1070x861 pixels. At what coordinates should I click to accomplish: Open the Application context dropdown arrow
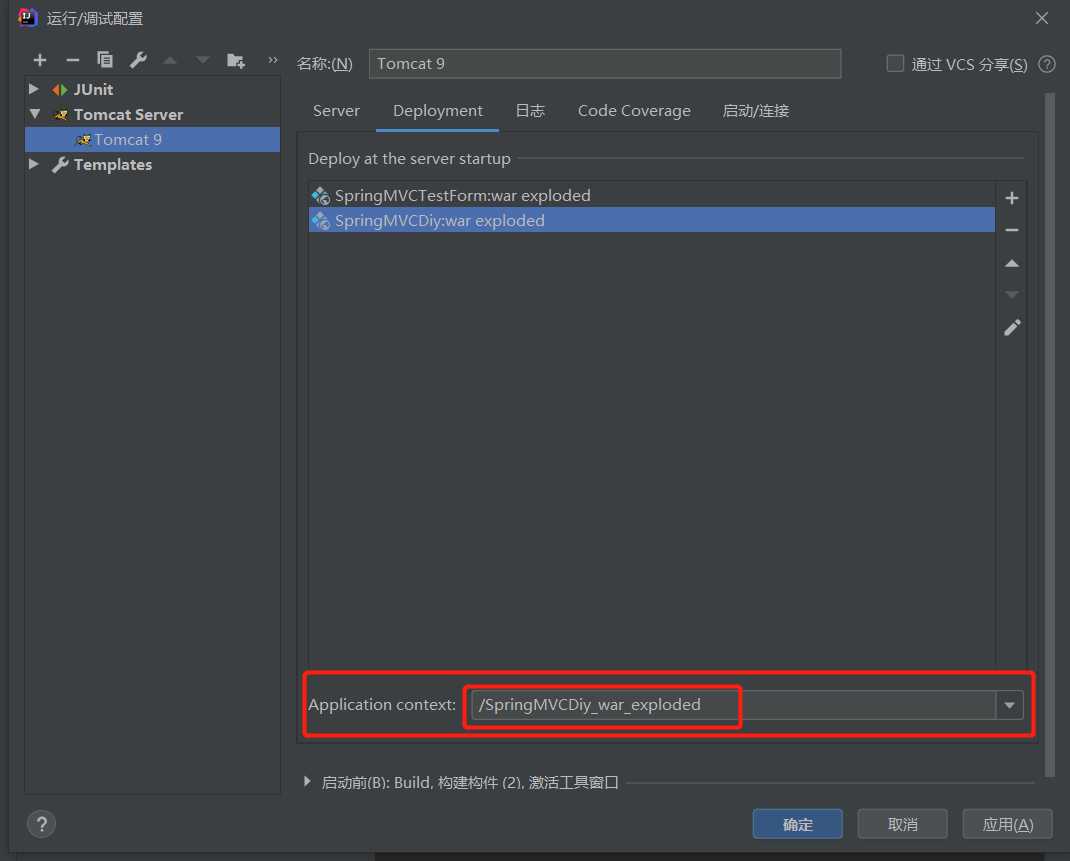[1009, 705]
